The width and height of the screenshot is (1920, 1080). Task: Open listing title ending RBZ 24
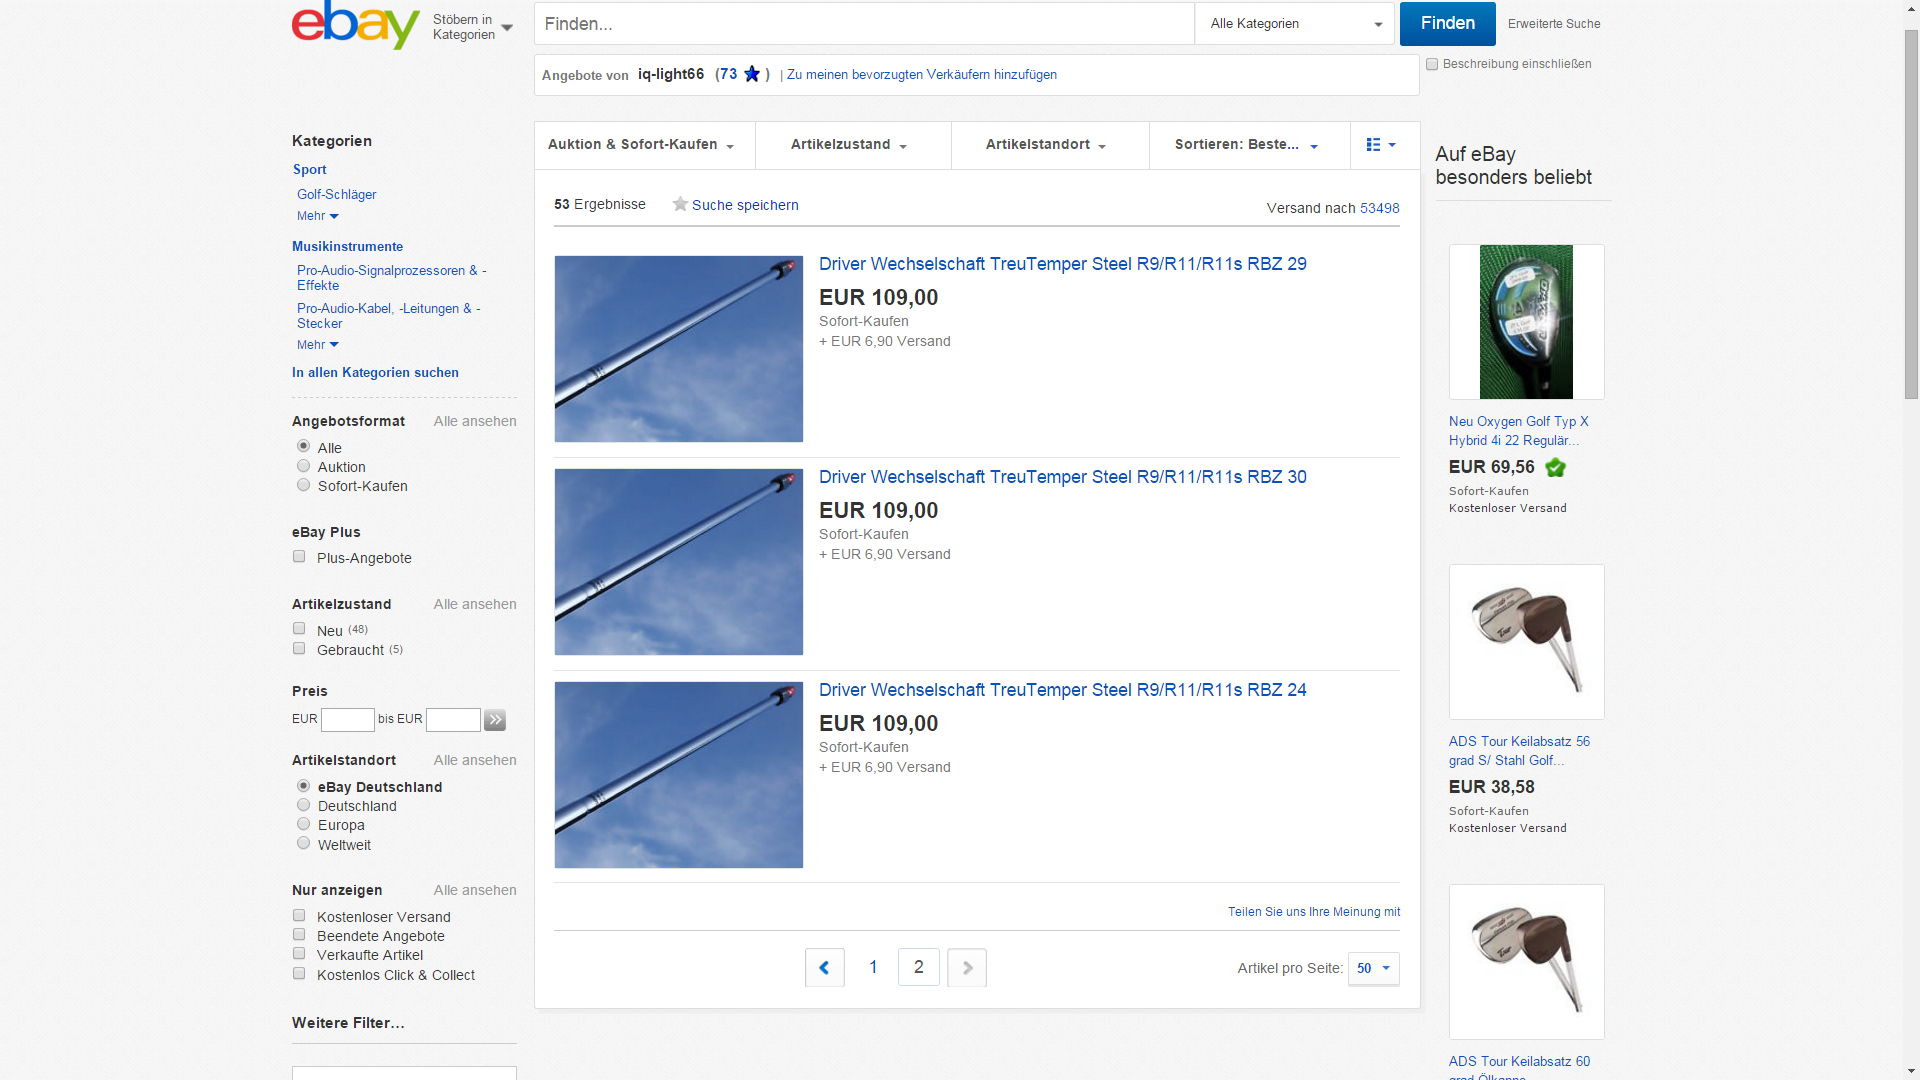coord(1063,690)
